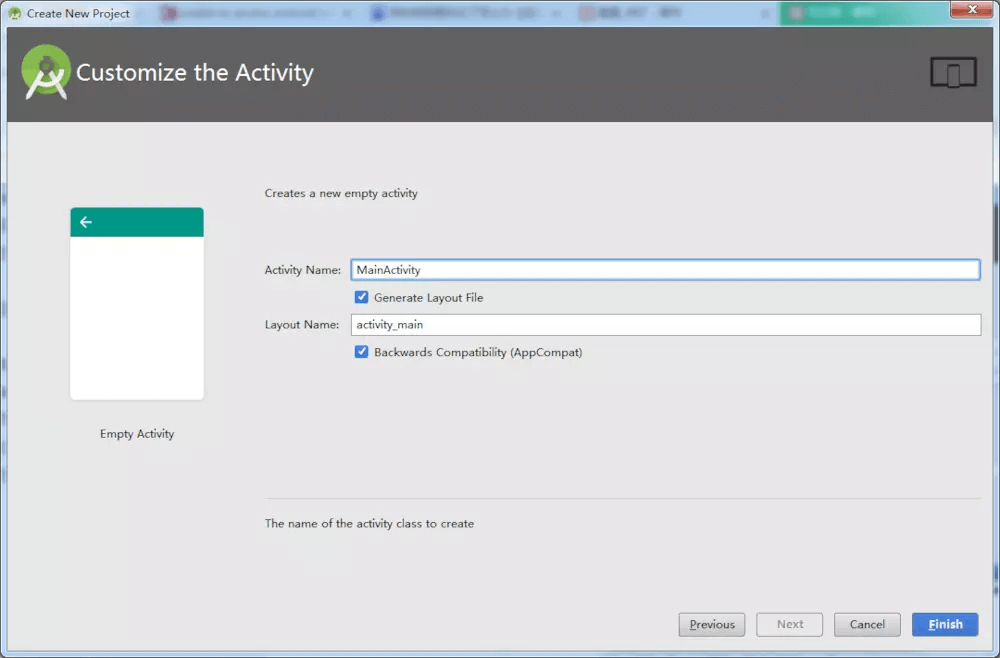1000x658 pixels.
Task: Close the Create New Project window
Action: click(973, 9)
